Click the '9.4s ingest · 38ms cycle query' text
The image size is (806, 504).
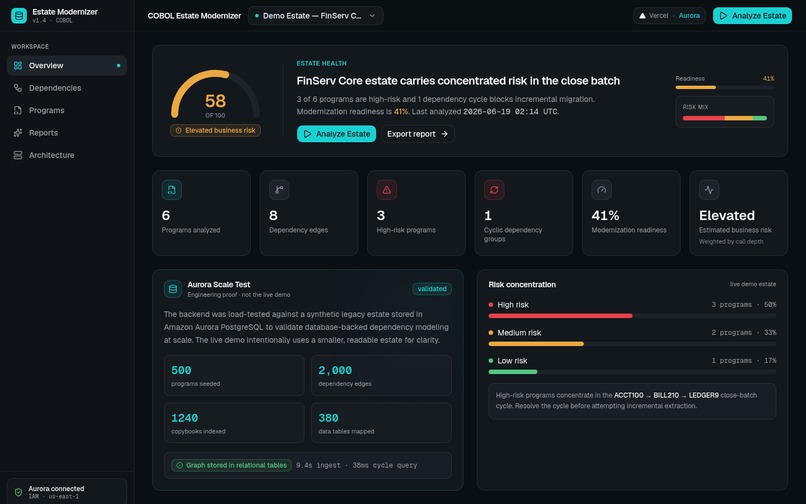pyautogui.click(x=357, y=465)
